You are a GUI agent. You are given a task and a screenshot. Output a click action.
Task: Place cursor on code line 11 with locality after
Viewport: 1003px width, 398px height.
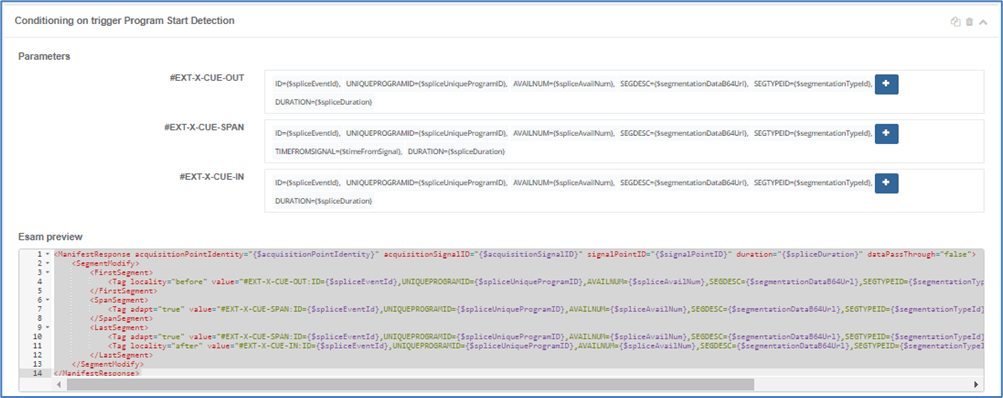[x=519, y=345]
